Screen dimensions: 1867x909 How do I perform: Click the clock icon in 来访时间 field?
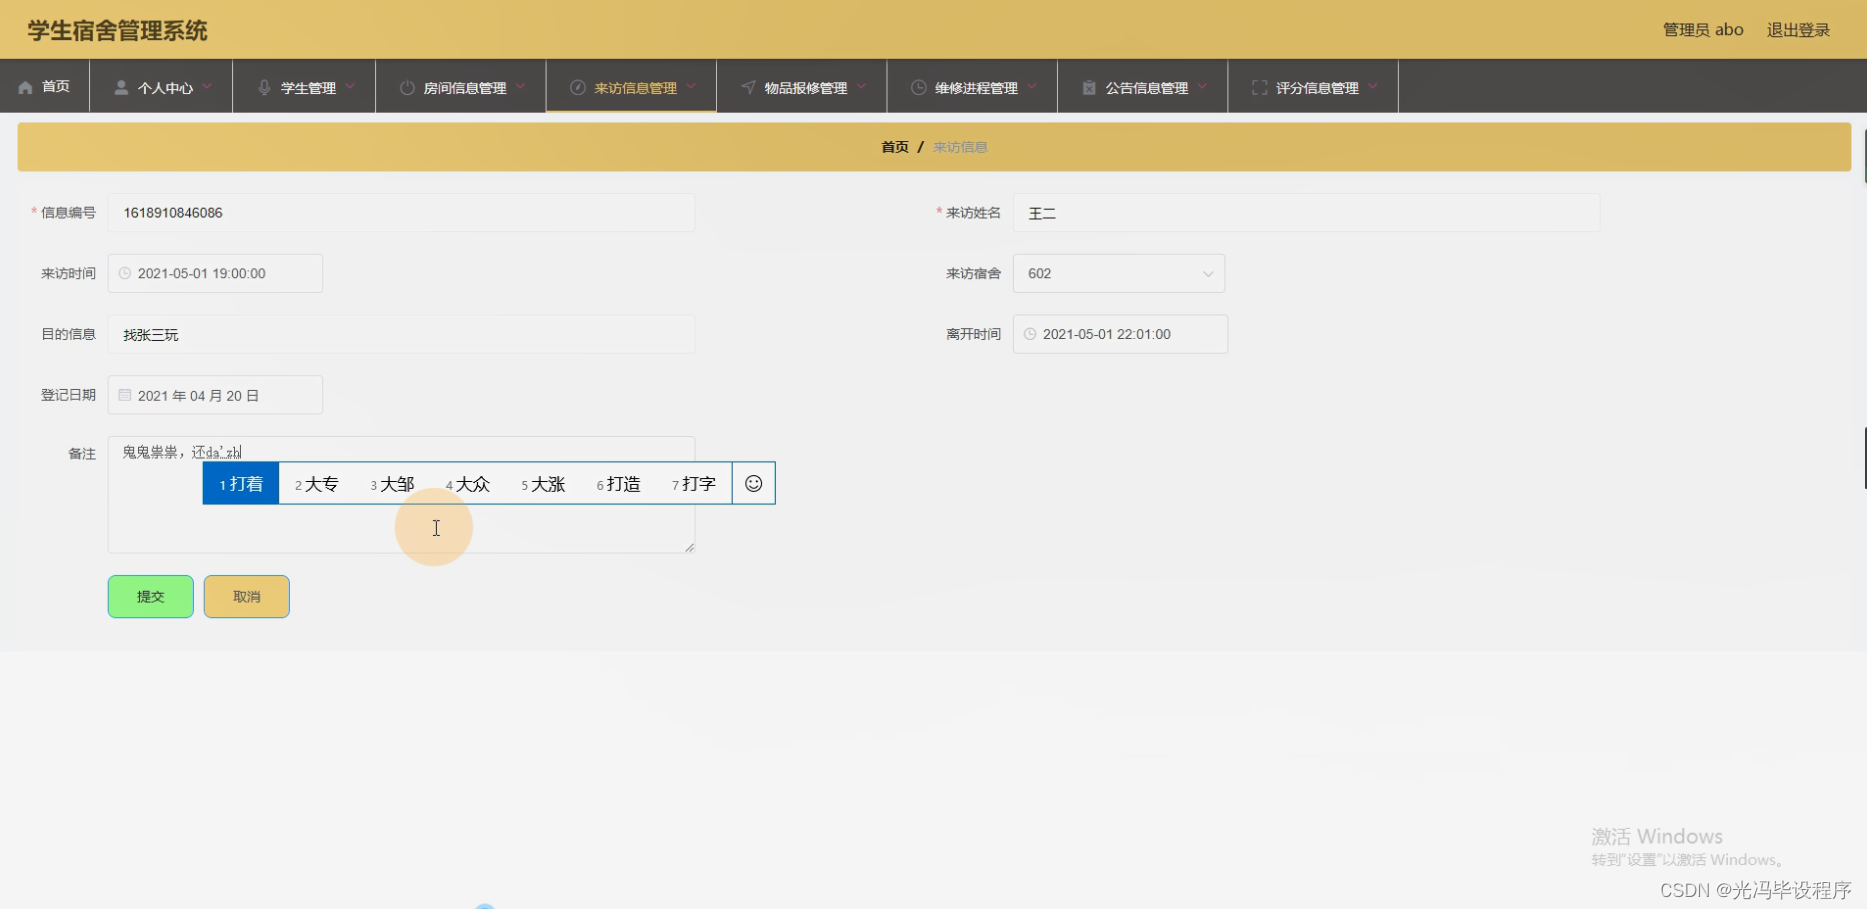pos(124,273)
